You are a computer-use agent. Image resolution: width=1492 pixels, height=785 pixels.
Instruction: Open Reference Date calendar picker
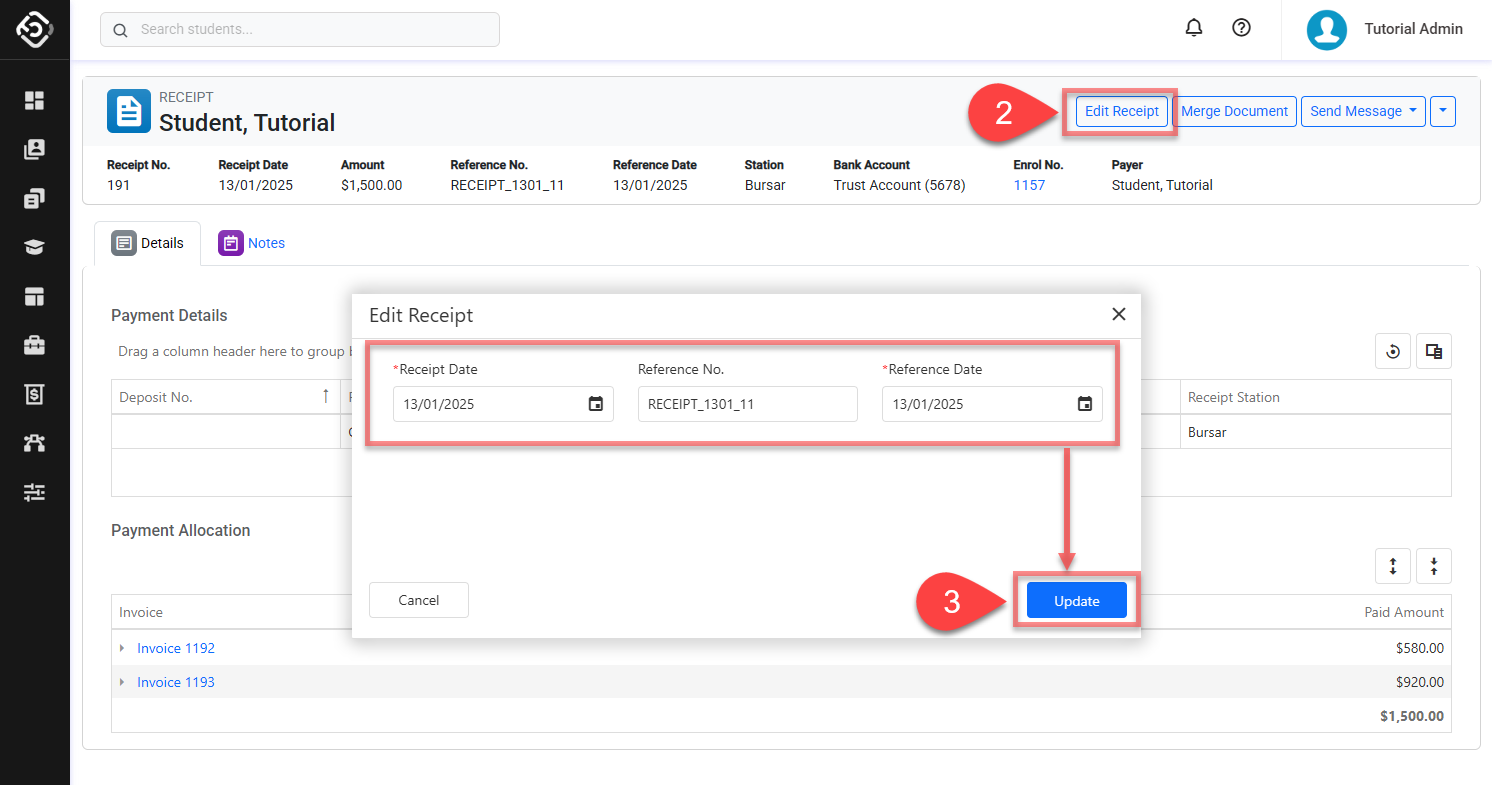pos(1084,404)
